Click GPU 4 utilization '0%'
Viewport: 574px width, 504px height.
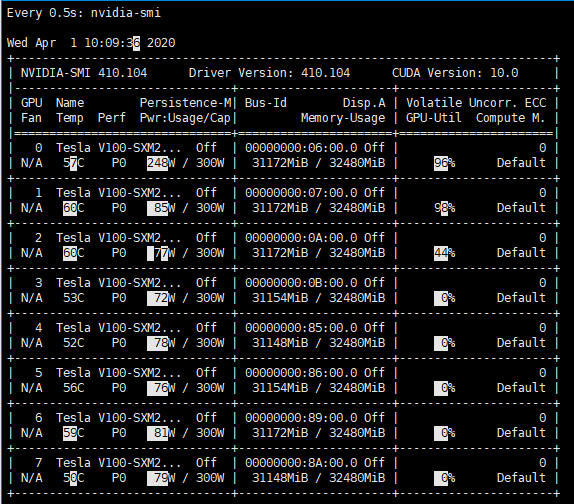448,343
